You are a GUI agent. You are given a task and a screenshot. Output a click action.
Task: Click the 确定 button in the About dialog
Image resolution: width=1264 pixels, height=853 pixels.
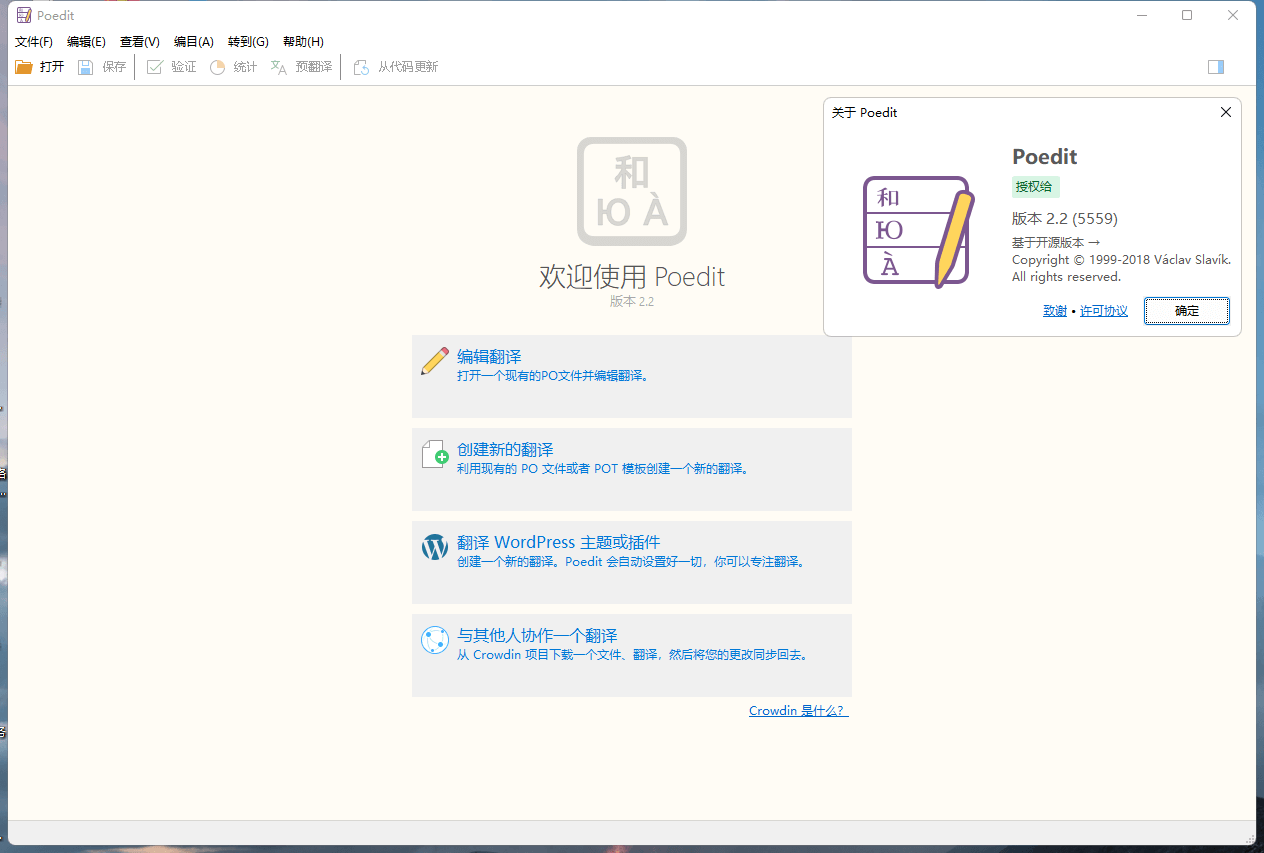tap(1187, 311)
